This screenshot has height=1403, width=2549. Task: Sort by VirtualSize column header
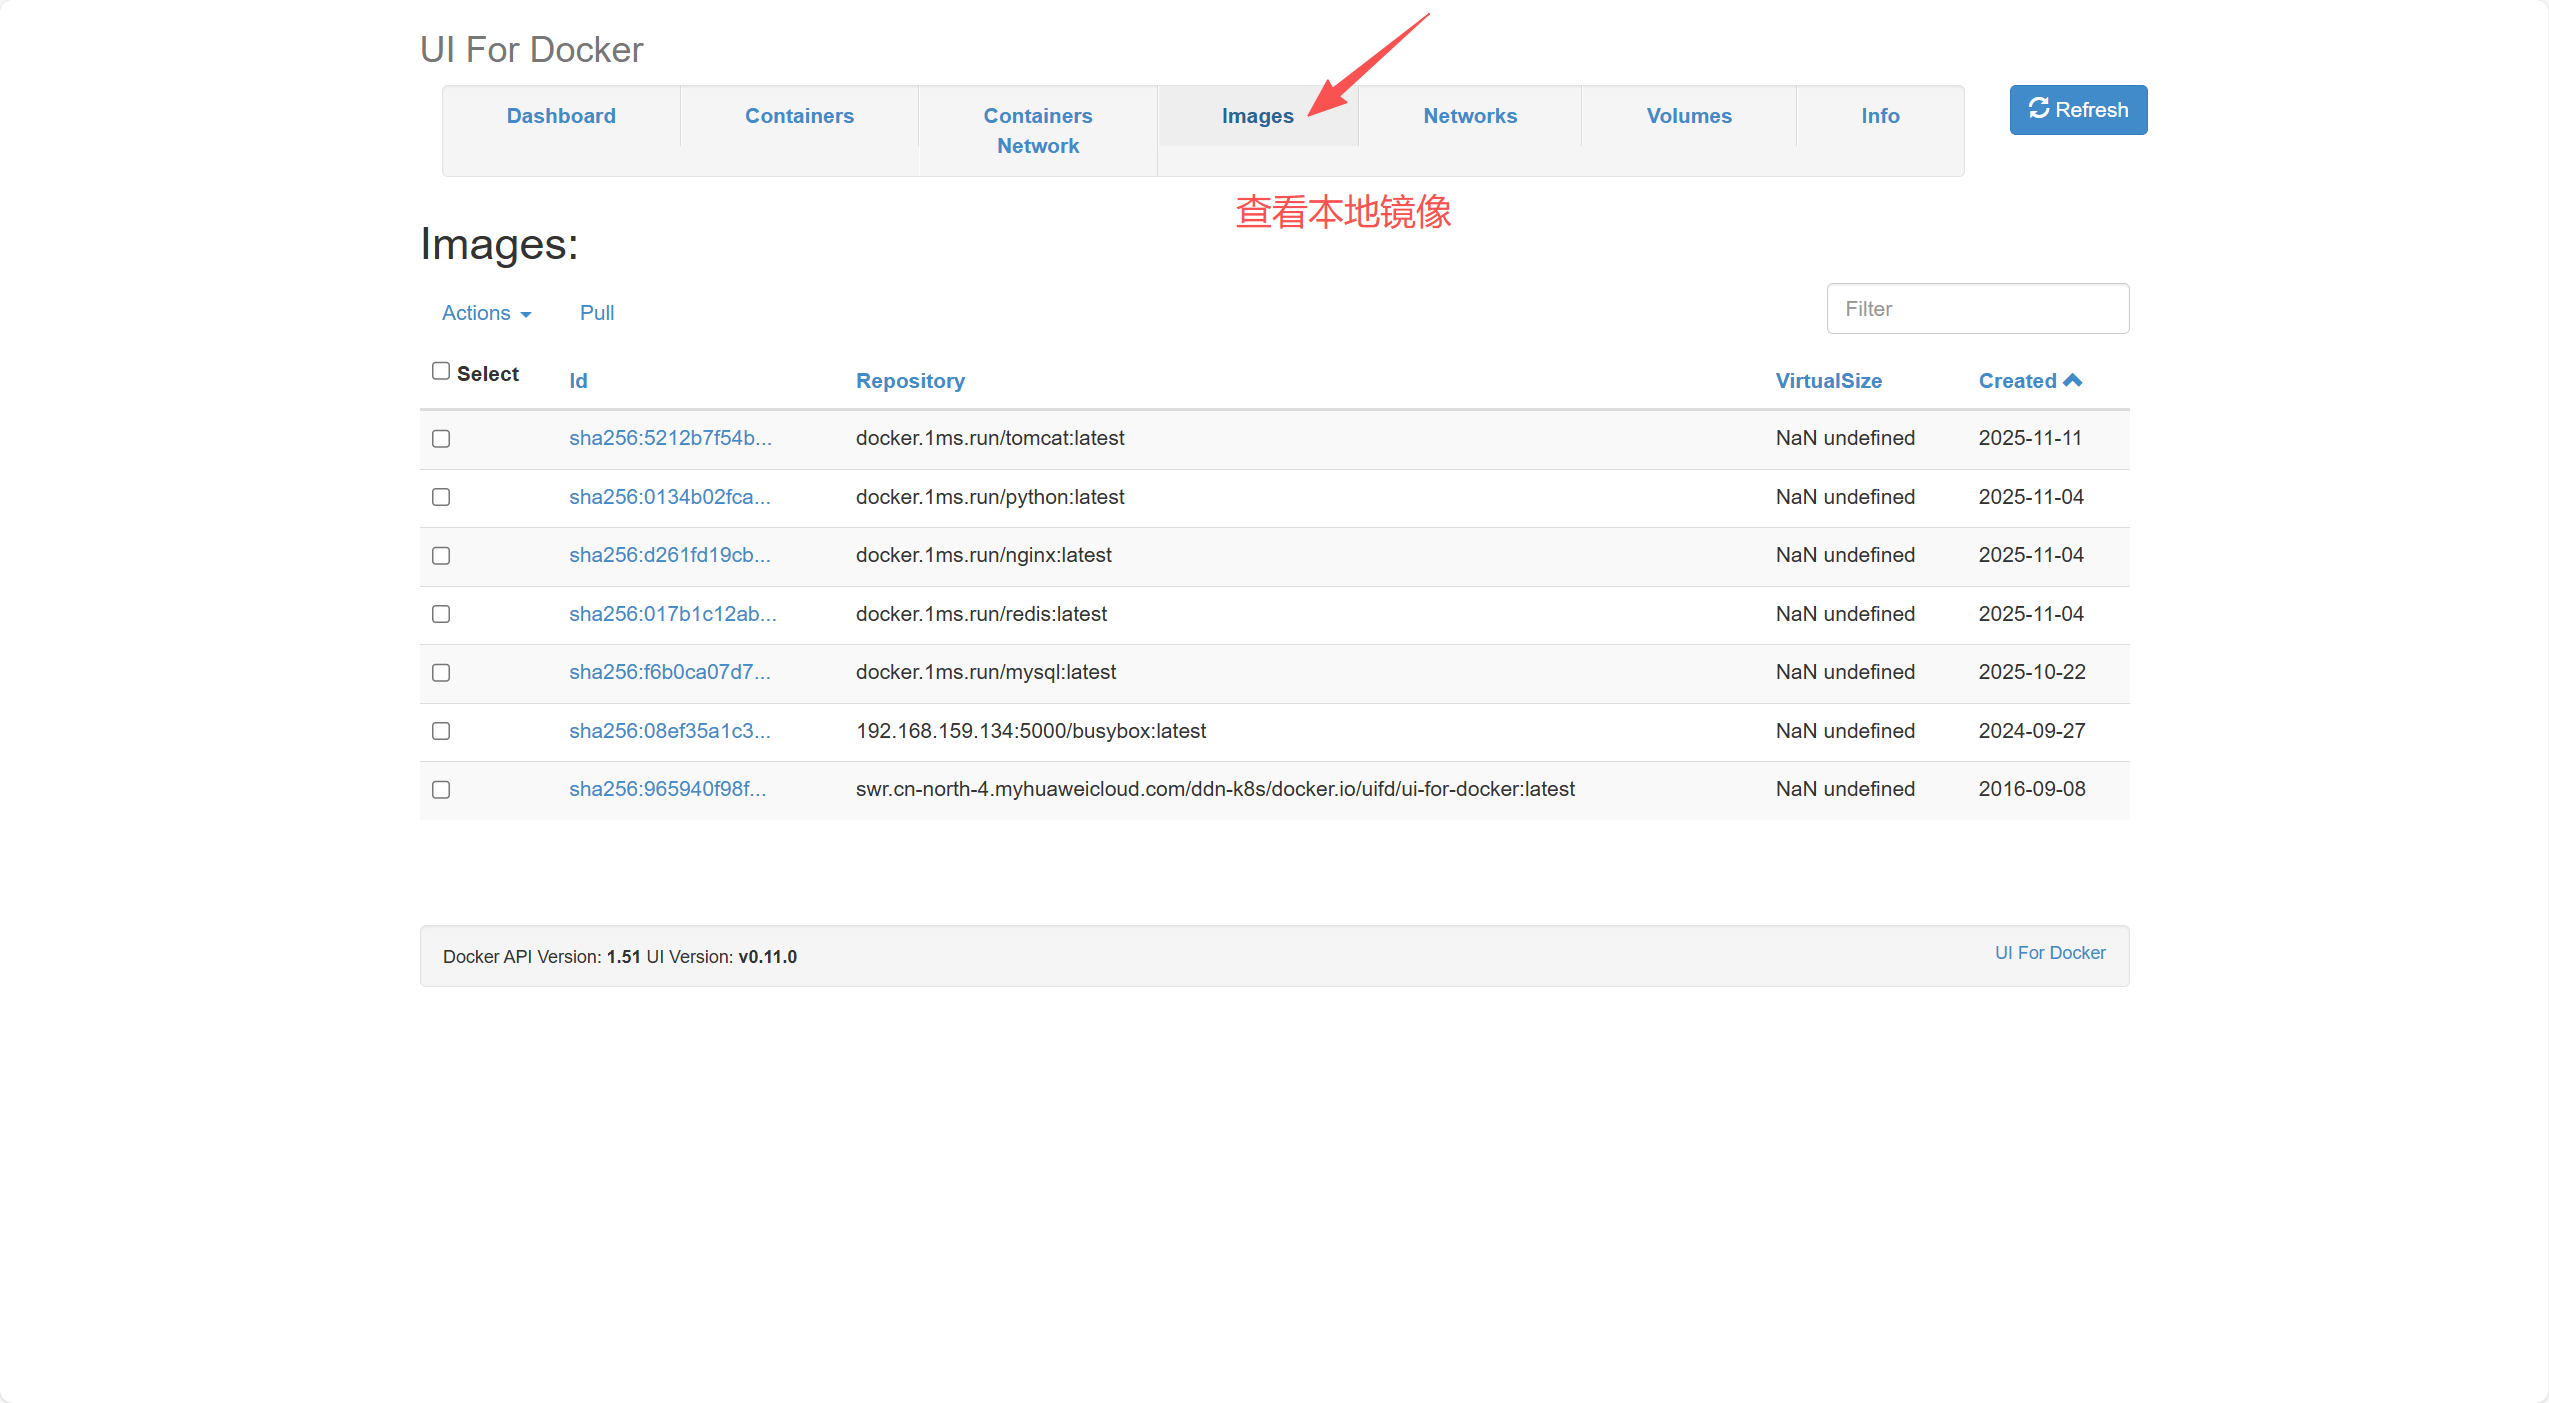pyautogui.click(x=1828, y=381)
